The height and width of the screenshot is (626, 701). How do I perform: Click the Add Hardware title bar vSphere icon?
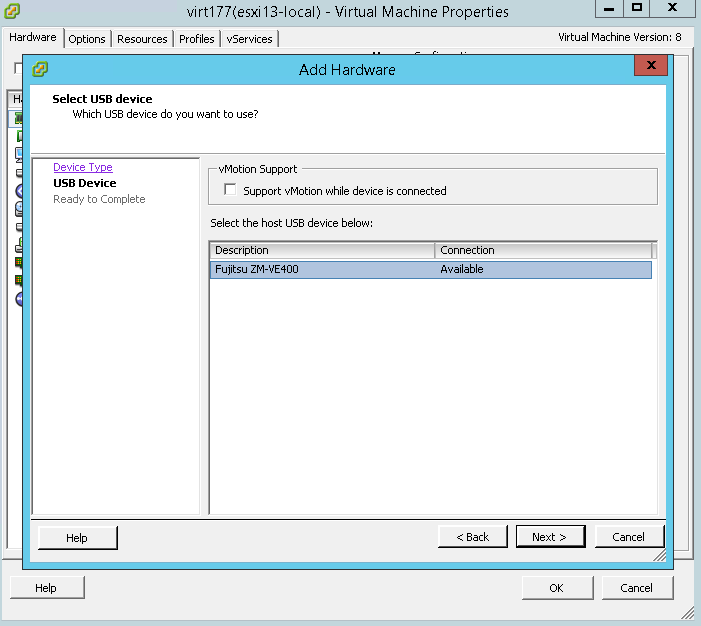[40, 69]
